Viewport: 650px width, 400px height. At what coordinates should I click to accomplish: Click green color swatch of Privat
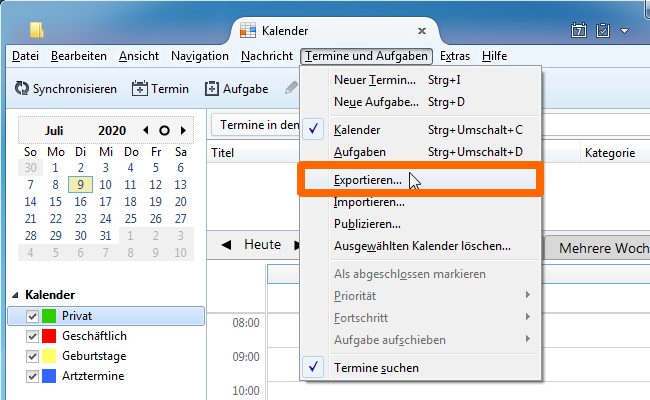[x=49, y=316]
